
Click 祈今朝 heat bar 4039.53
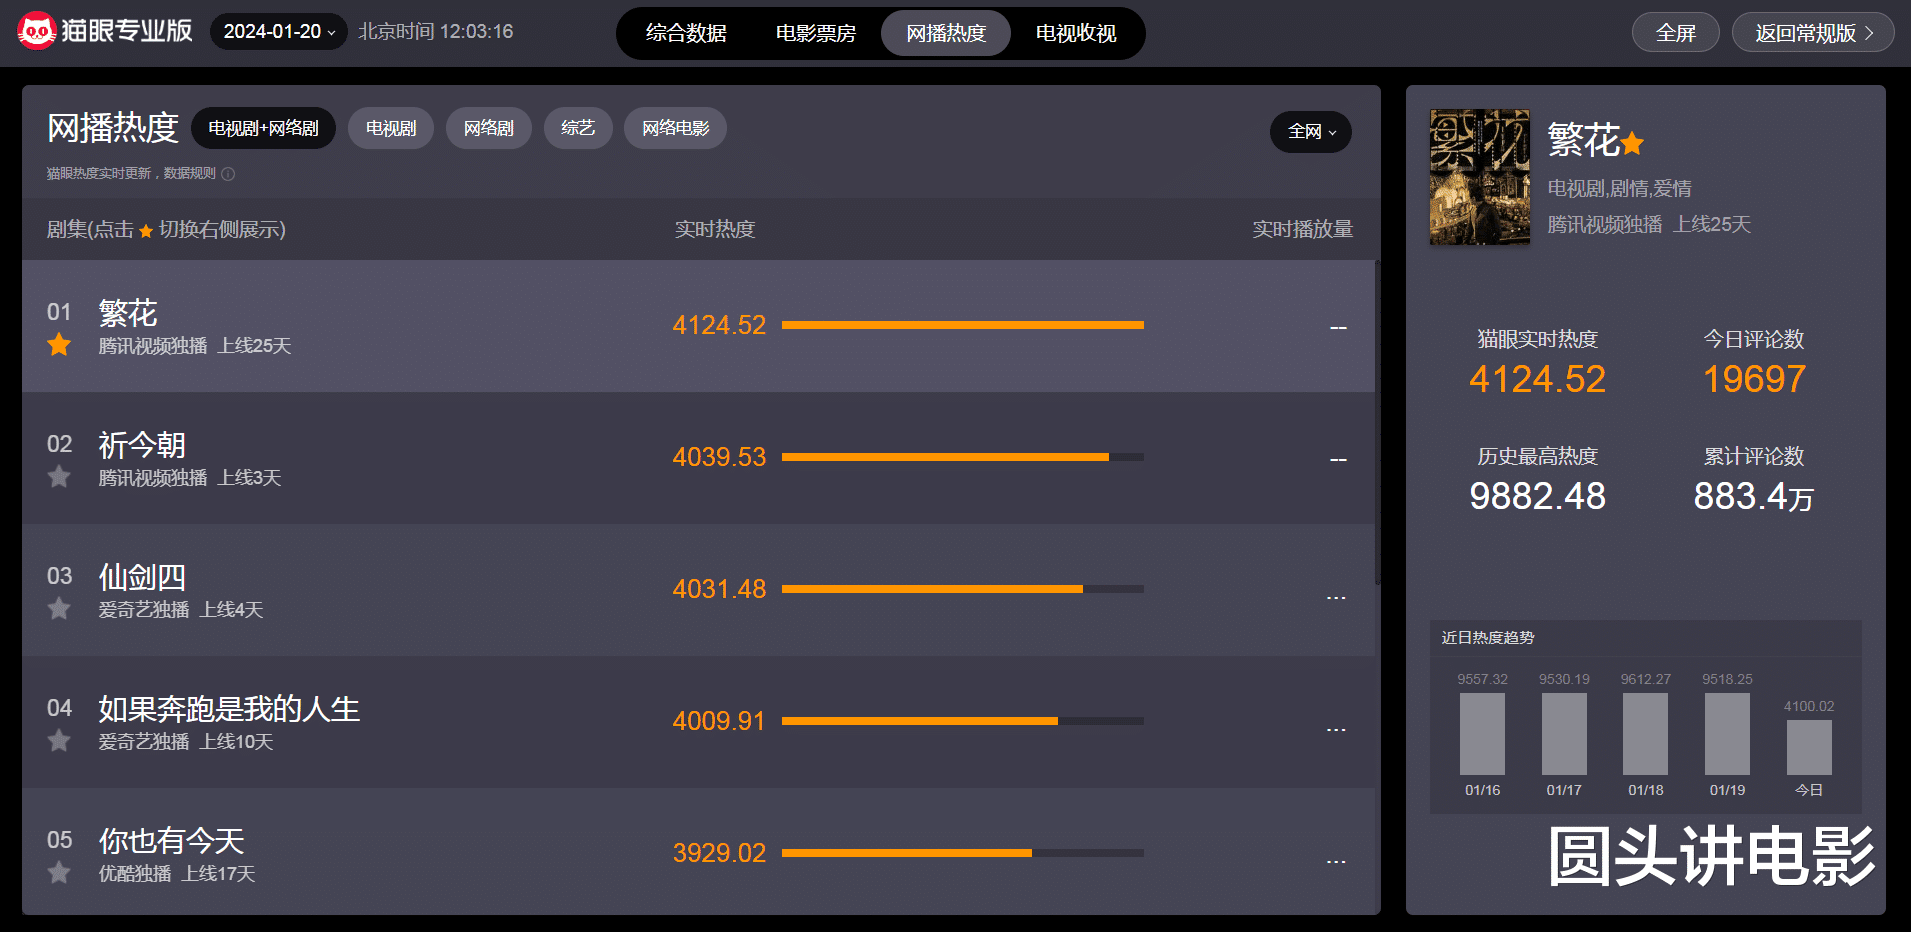[963, 457]
